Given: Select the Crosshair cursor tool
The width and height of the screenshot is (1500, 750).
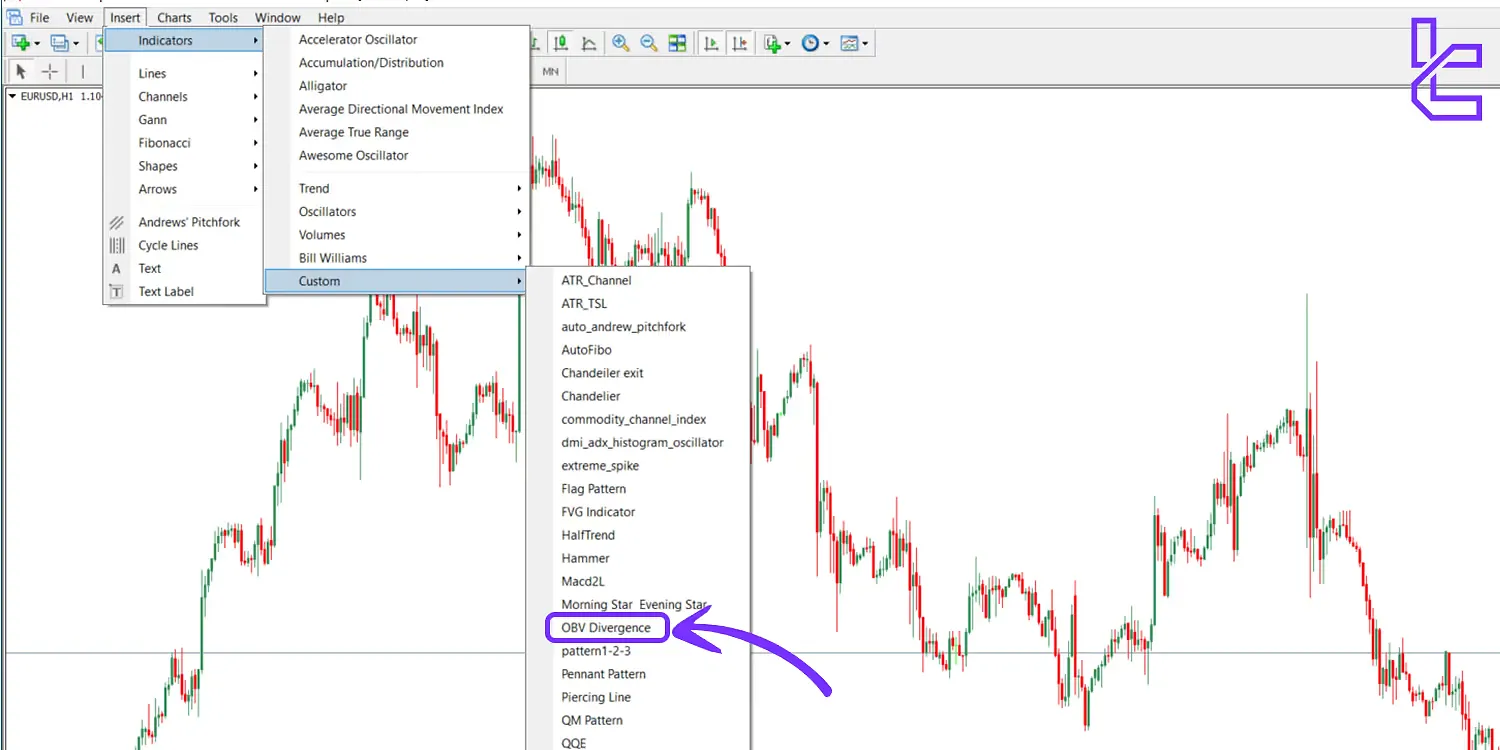Looking at the screenshot, I should tap(47, 71).
